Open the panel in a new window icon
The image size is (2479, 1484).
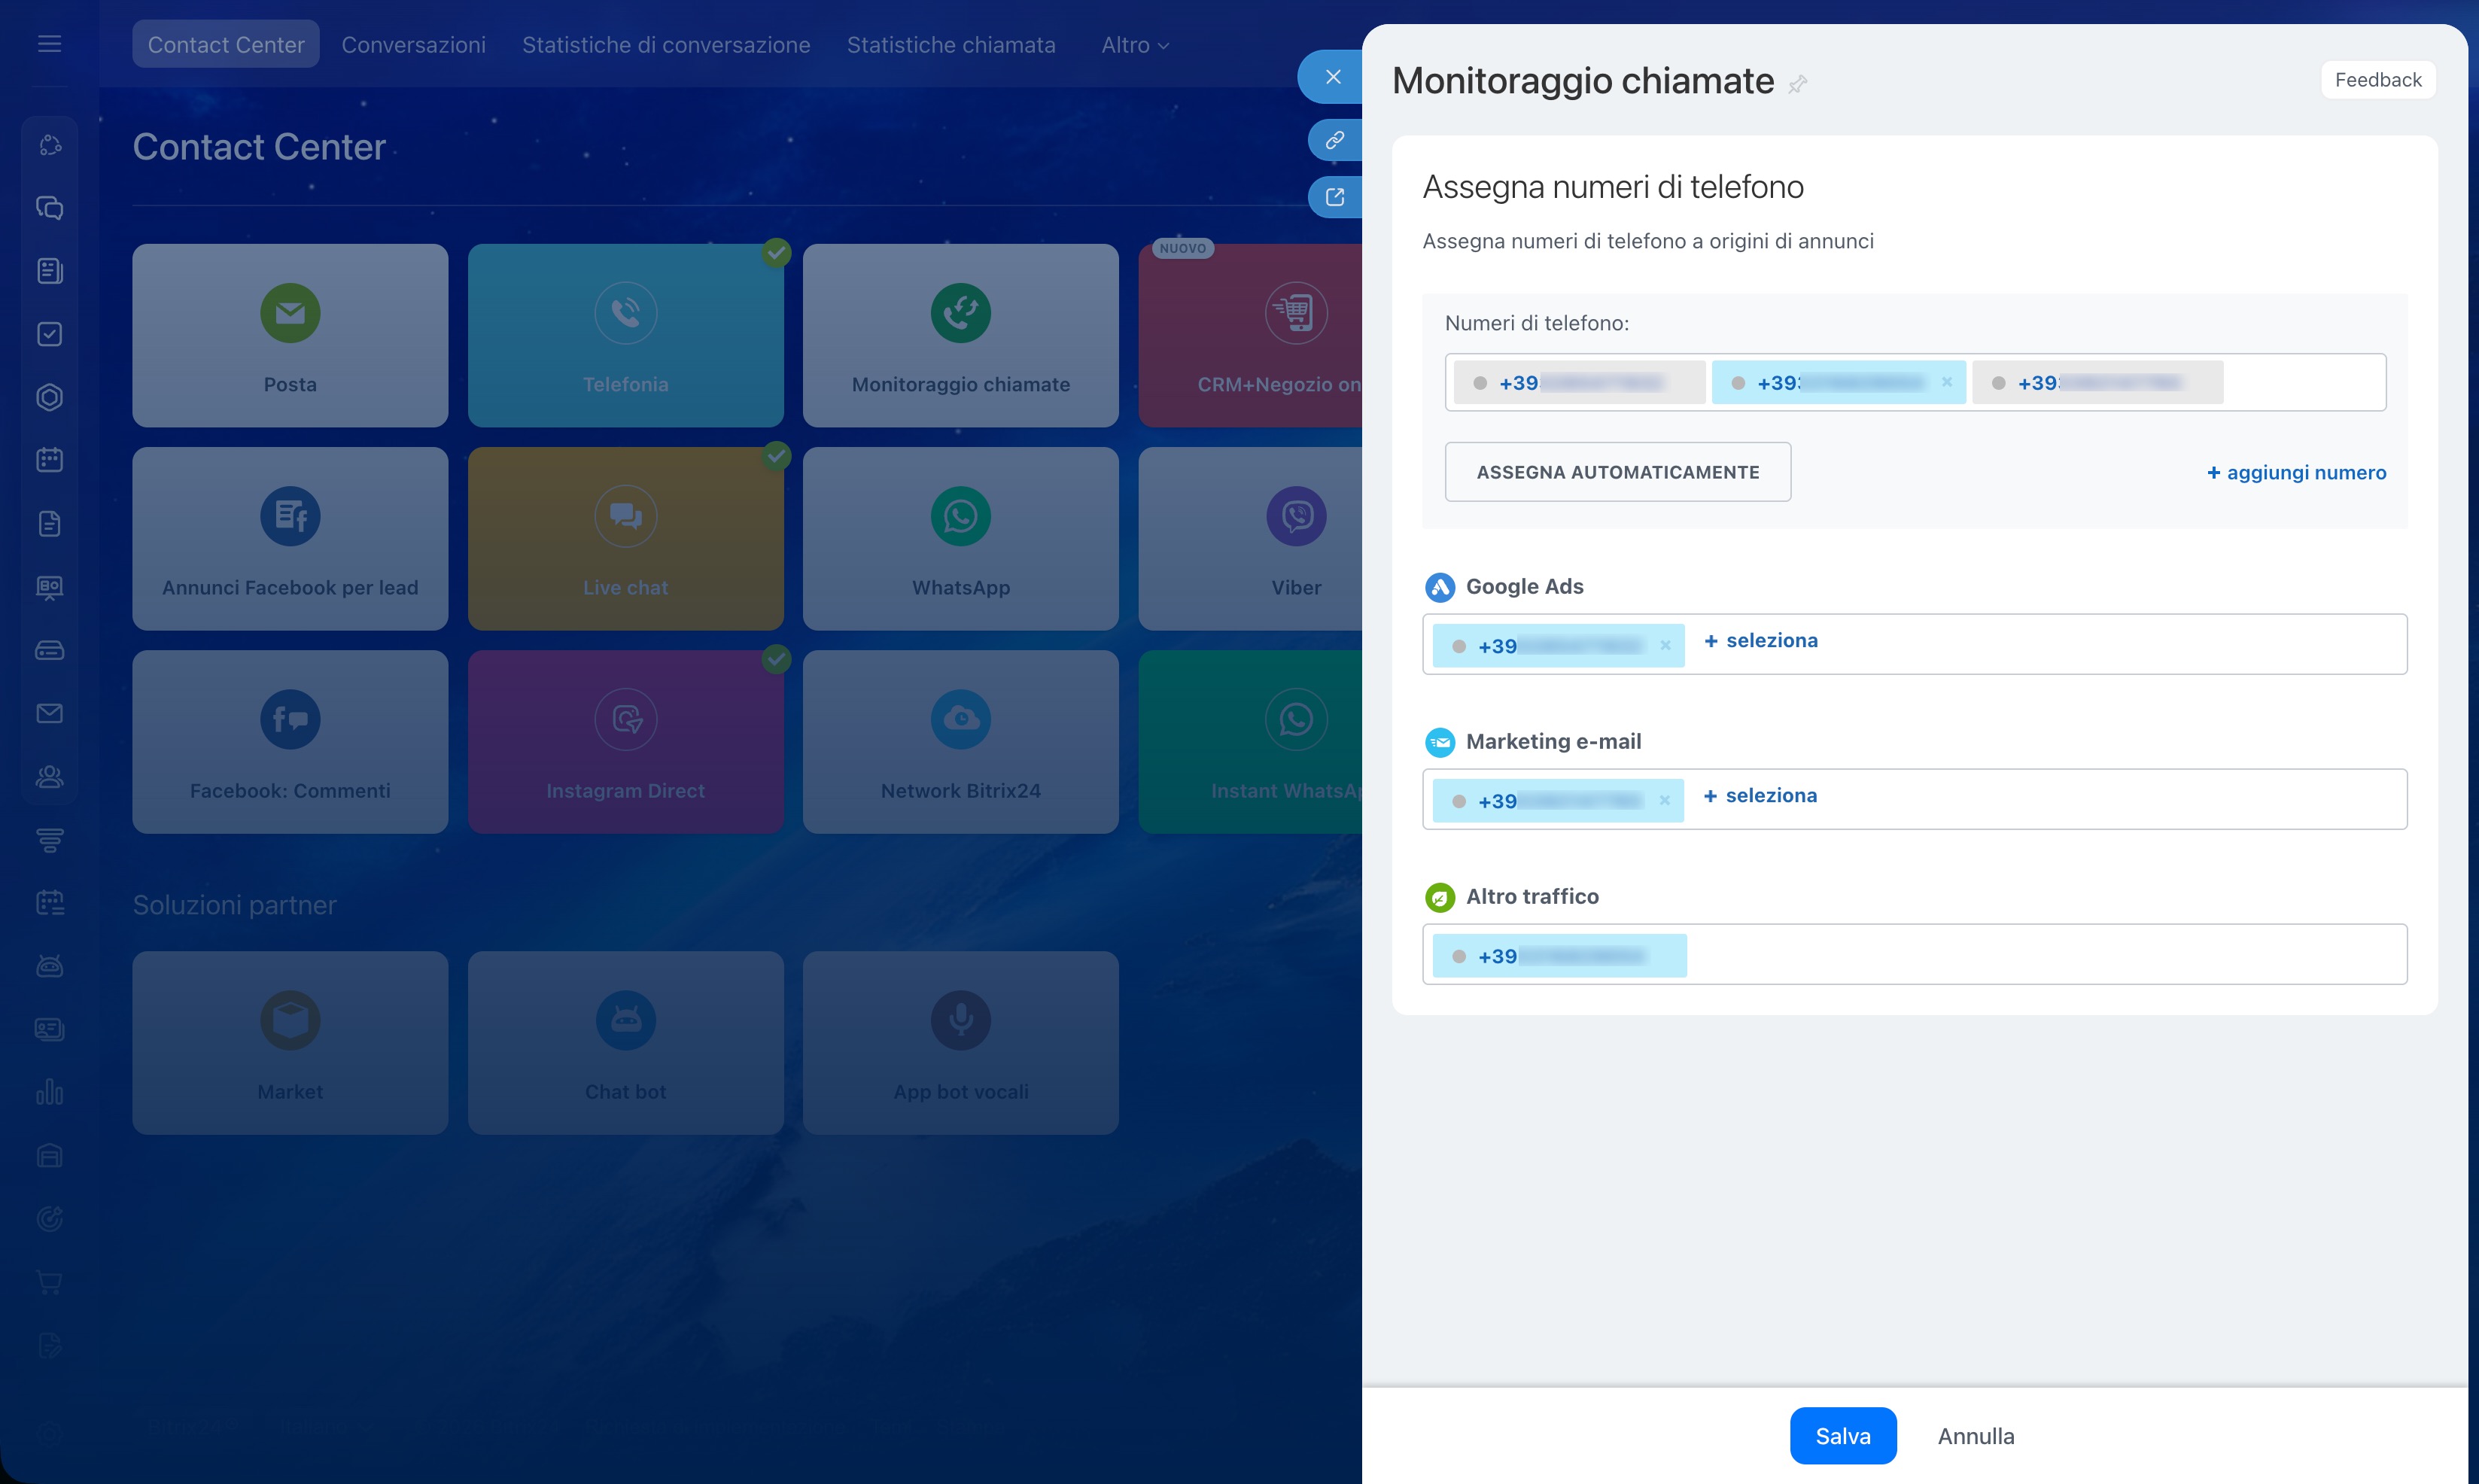pyautogui.click(x=1334, y=197)
